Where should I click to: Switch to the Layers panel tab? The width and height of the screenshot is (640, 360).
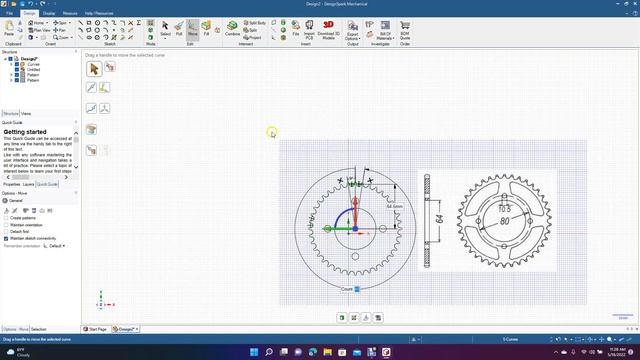[28, 184]
